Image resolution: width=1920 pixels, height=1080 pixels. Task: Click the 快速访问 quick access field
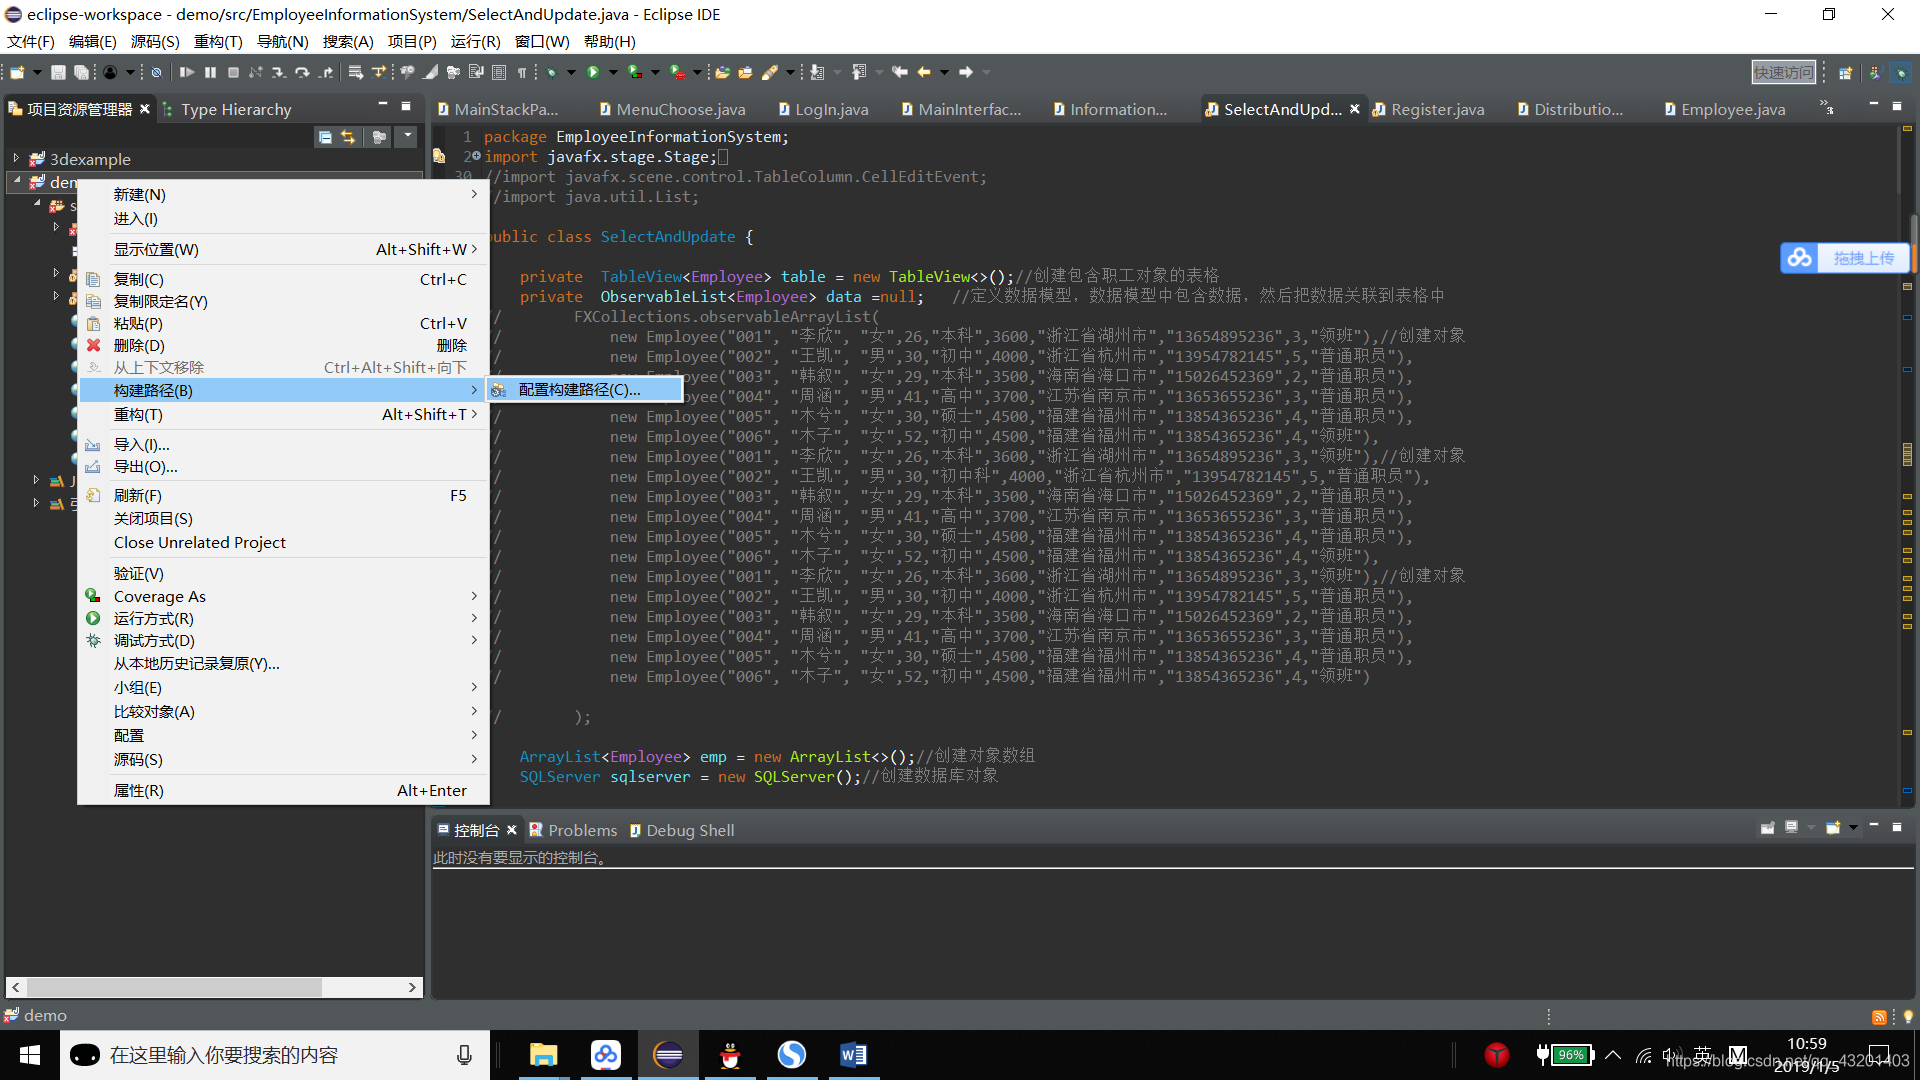1784,72
